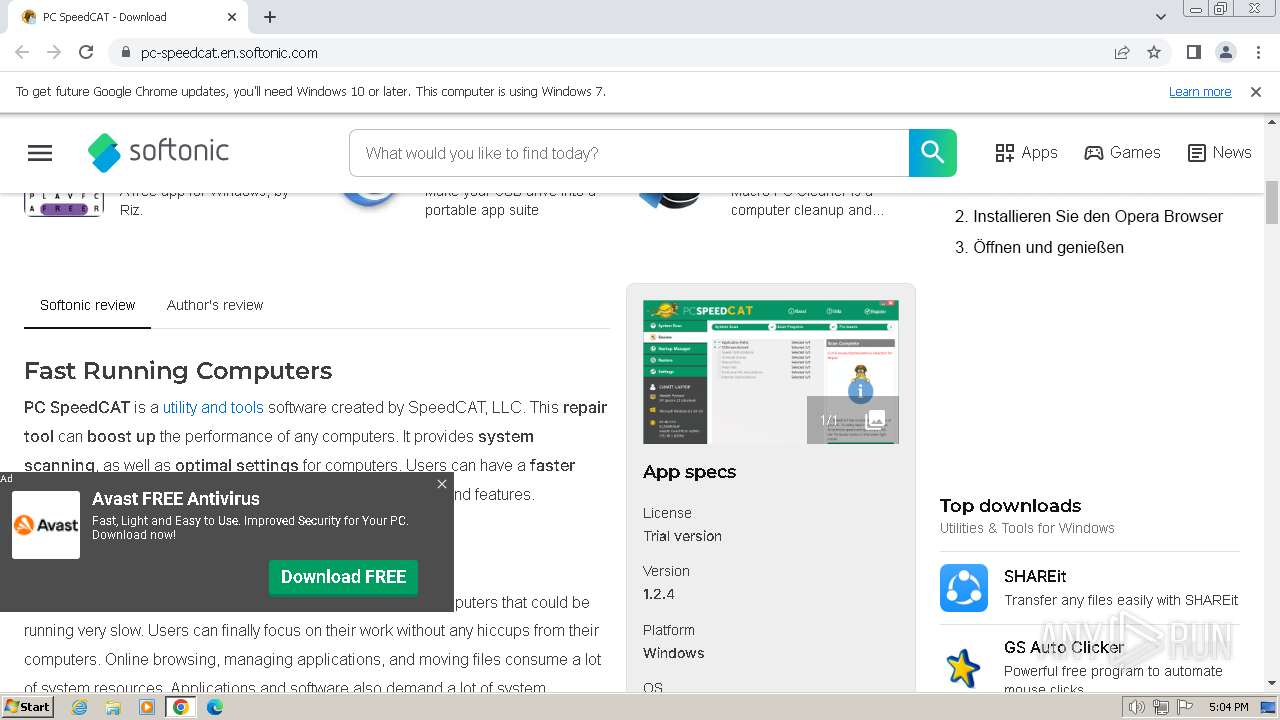Share this page via the address bar icon
The image size is (1280, 720).
pos(1122,52)
